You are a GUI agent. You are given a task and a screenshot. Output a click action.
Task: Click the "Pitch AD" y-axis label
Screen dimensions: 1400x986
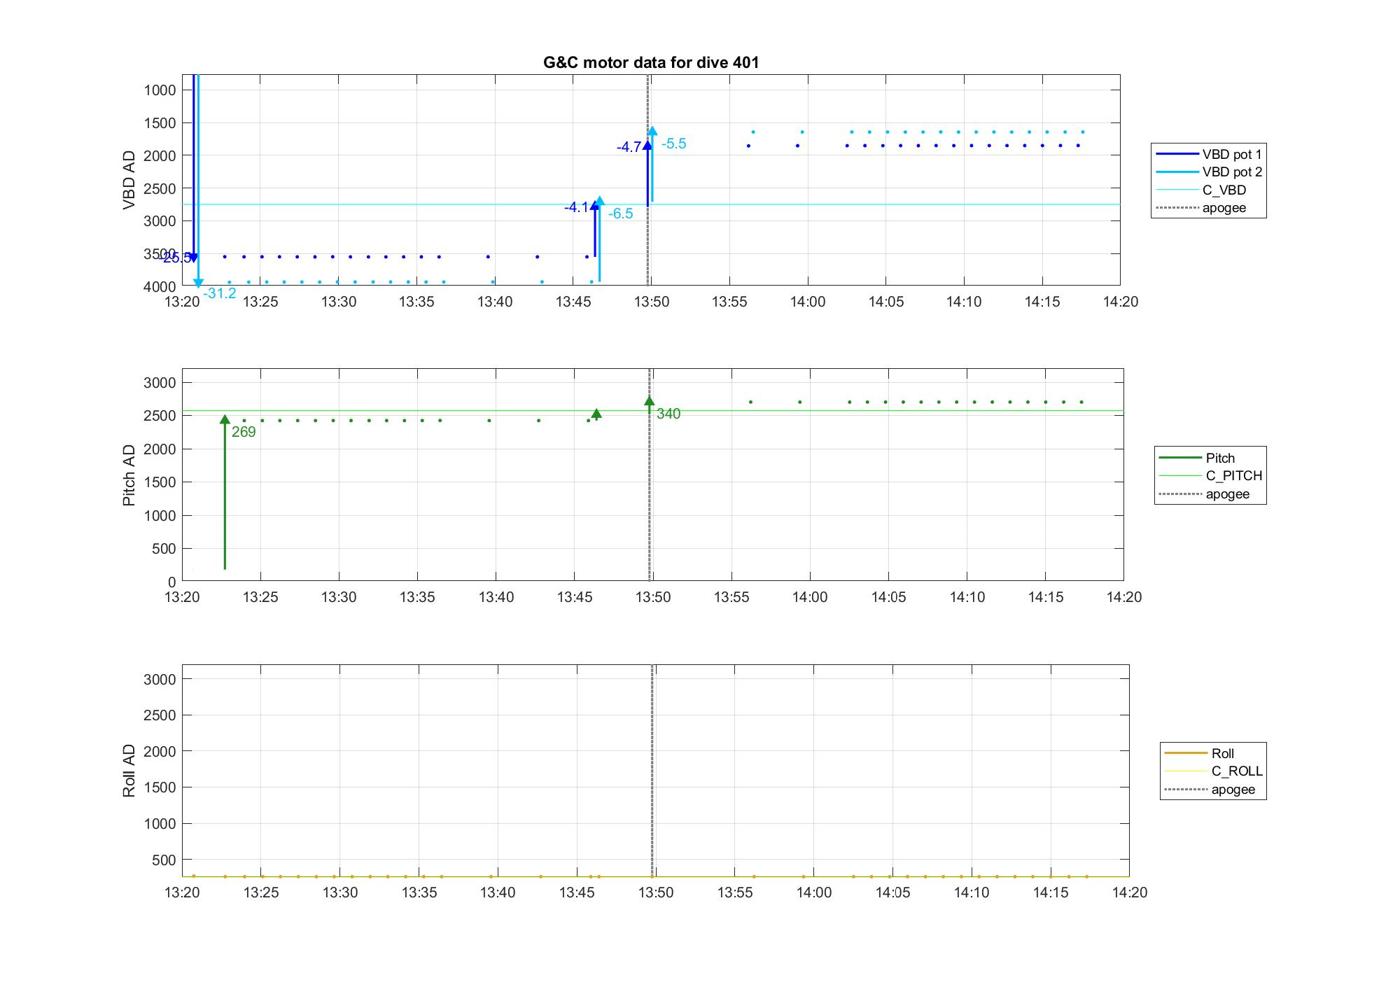[129, 475]
